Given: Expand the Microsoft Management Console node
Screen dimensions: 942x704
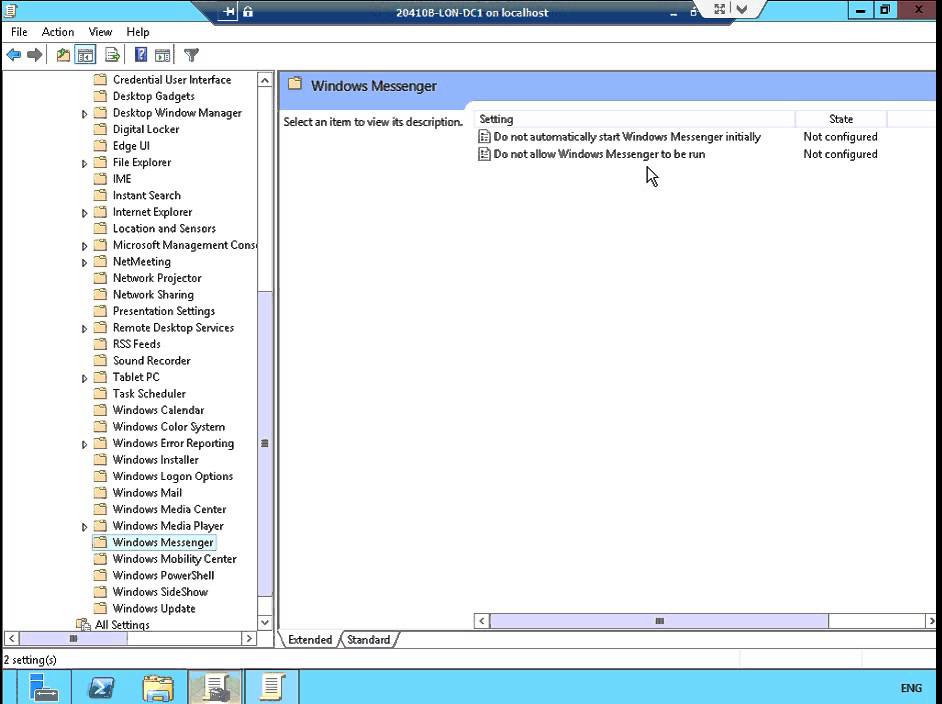Looking at the screenshot, I should [x=84, y=246].
